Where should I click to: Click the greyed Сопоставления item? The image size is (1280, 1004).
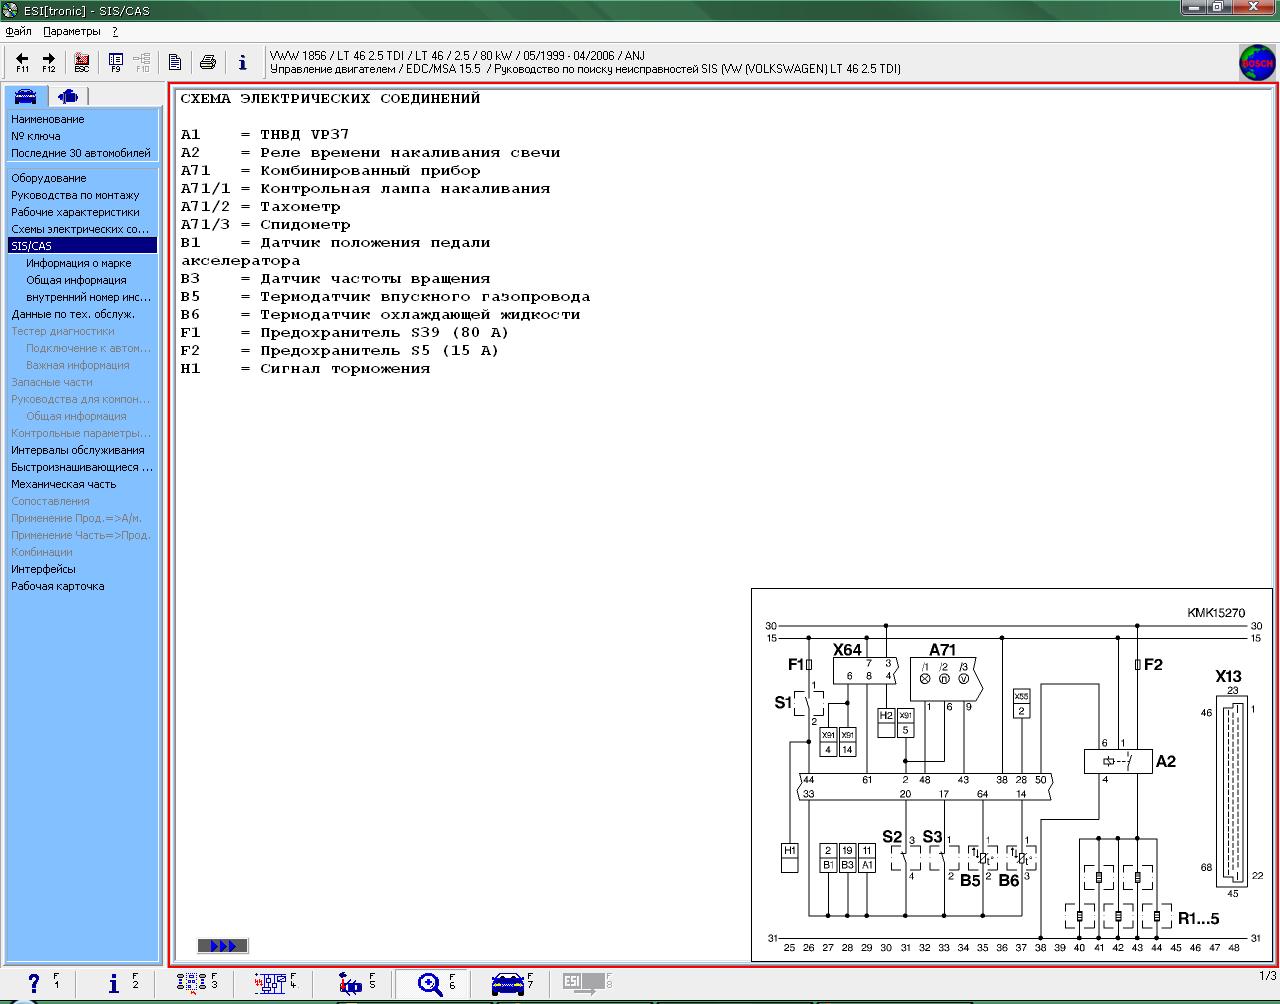pos(50,501)
